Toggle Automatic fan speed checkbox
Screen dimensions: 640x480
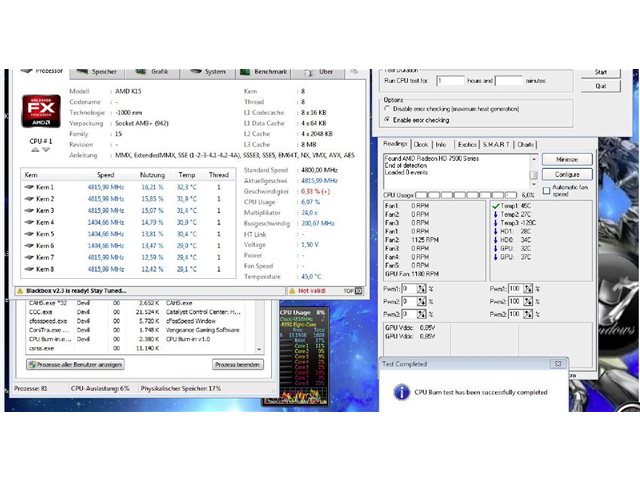(x=547, y=191)
